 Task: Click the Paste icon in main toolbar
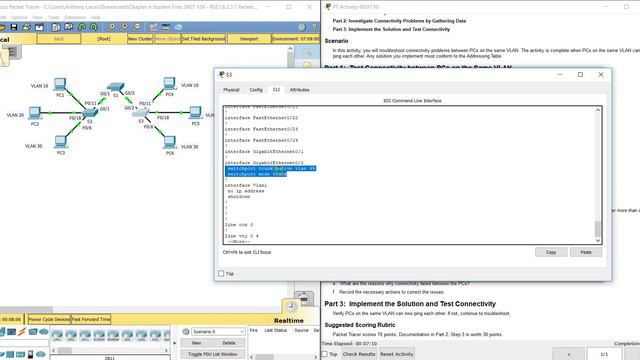[69, 27]
